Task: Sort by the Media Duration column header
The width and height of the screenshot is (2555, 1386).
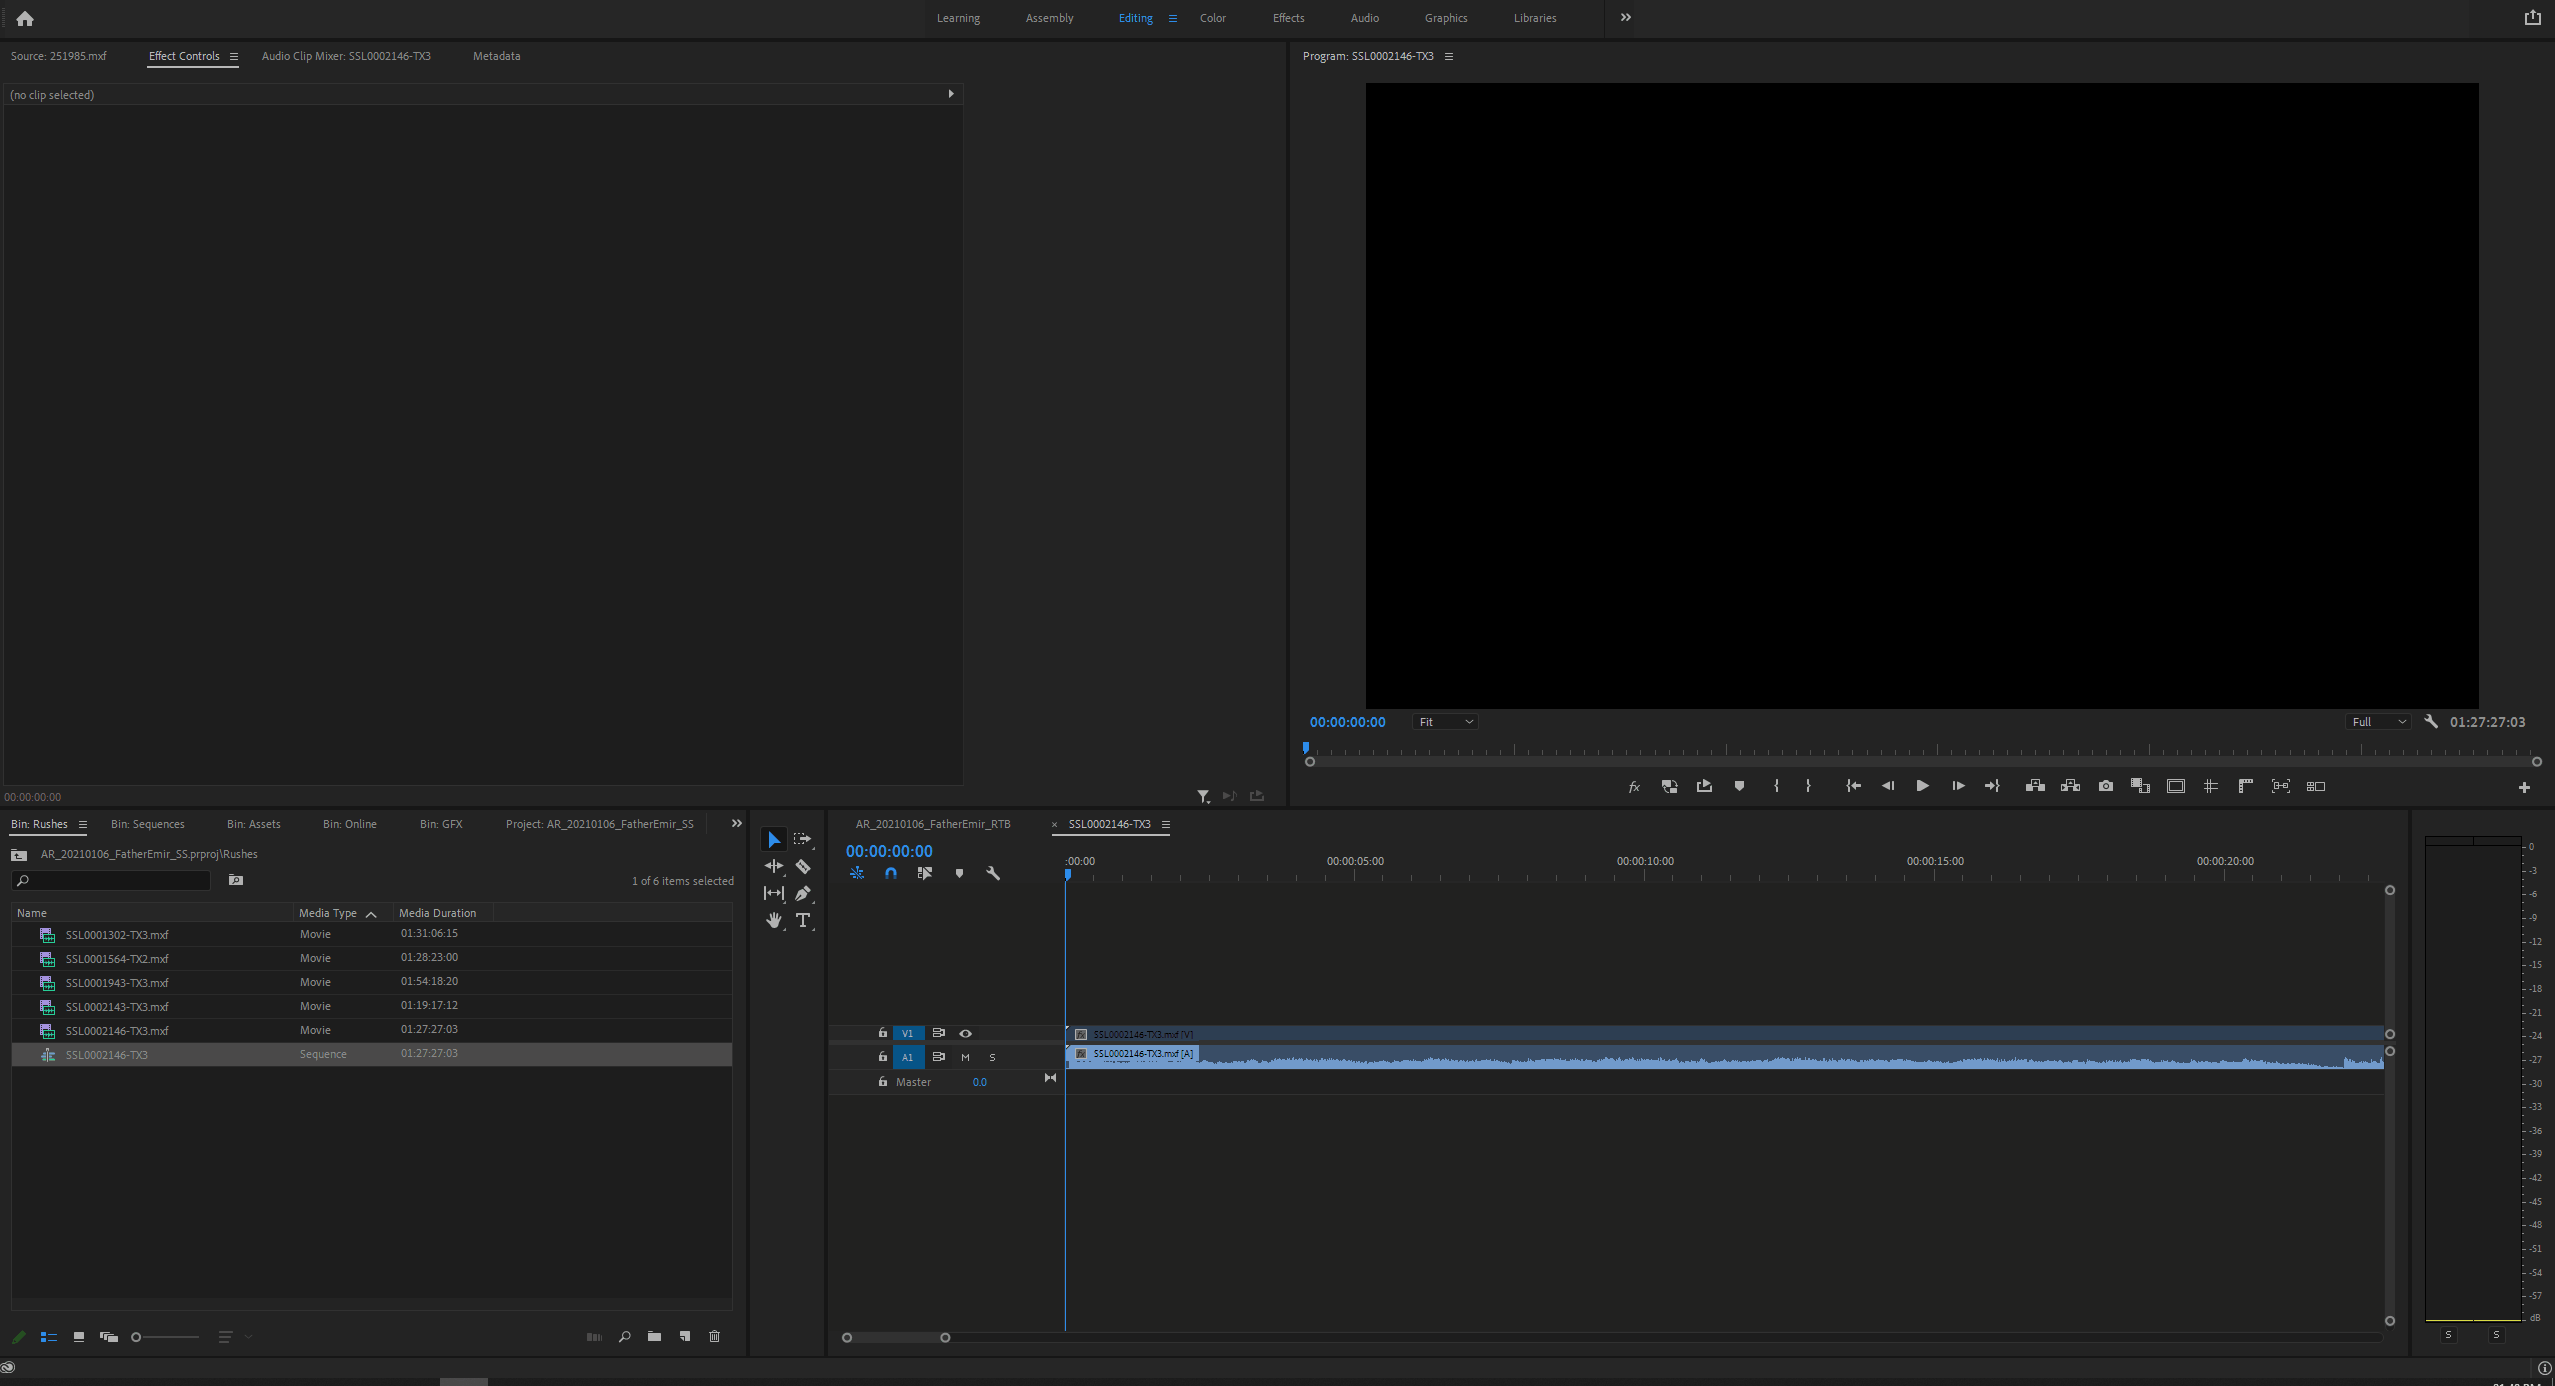Action: (x=437, y=913)
